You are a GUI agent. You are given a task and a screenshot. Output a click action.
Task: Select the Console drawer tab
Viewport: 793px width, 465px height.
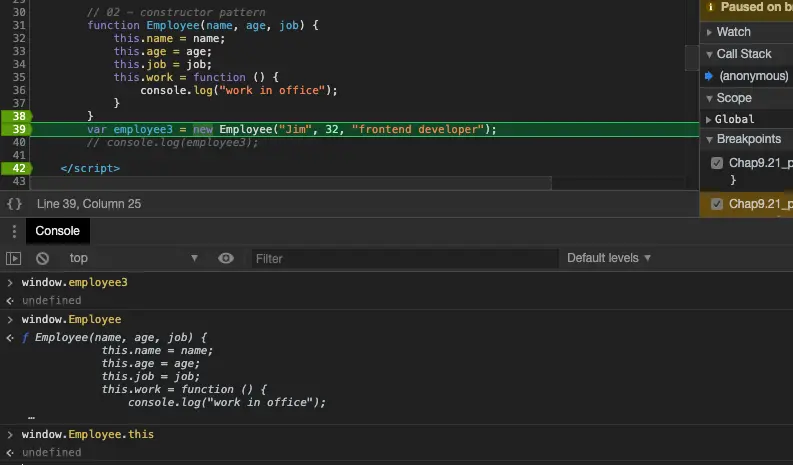[x=58, y=231]
